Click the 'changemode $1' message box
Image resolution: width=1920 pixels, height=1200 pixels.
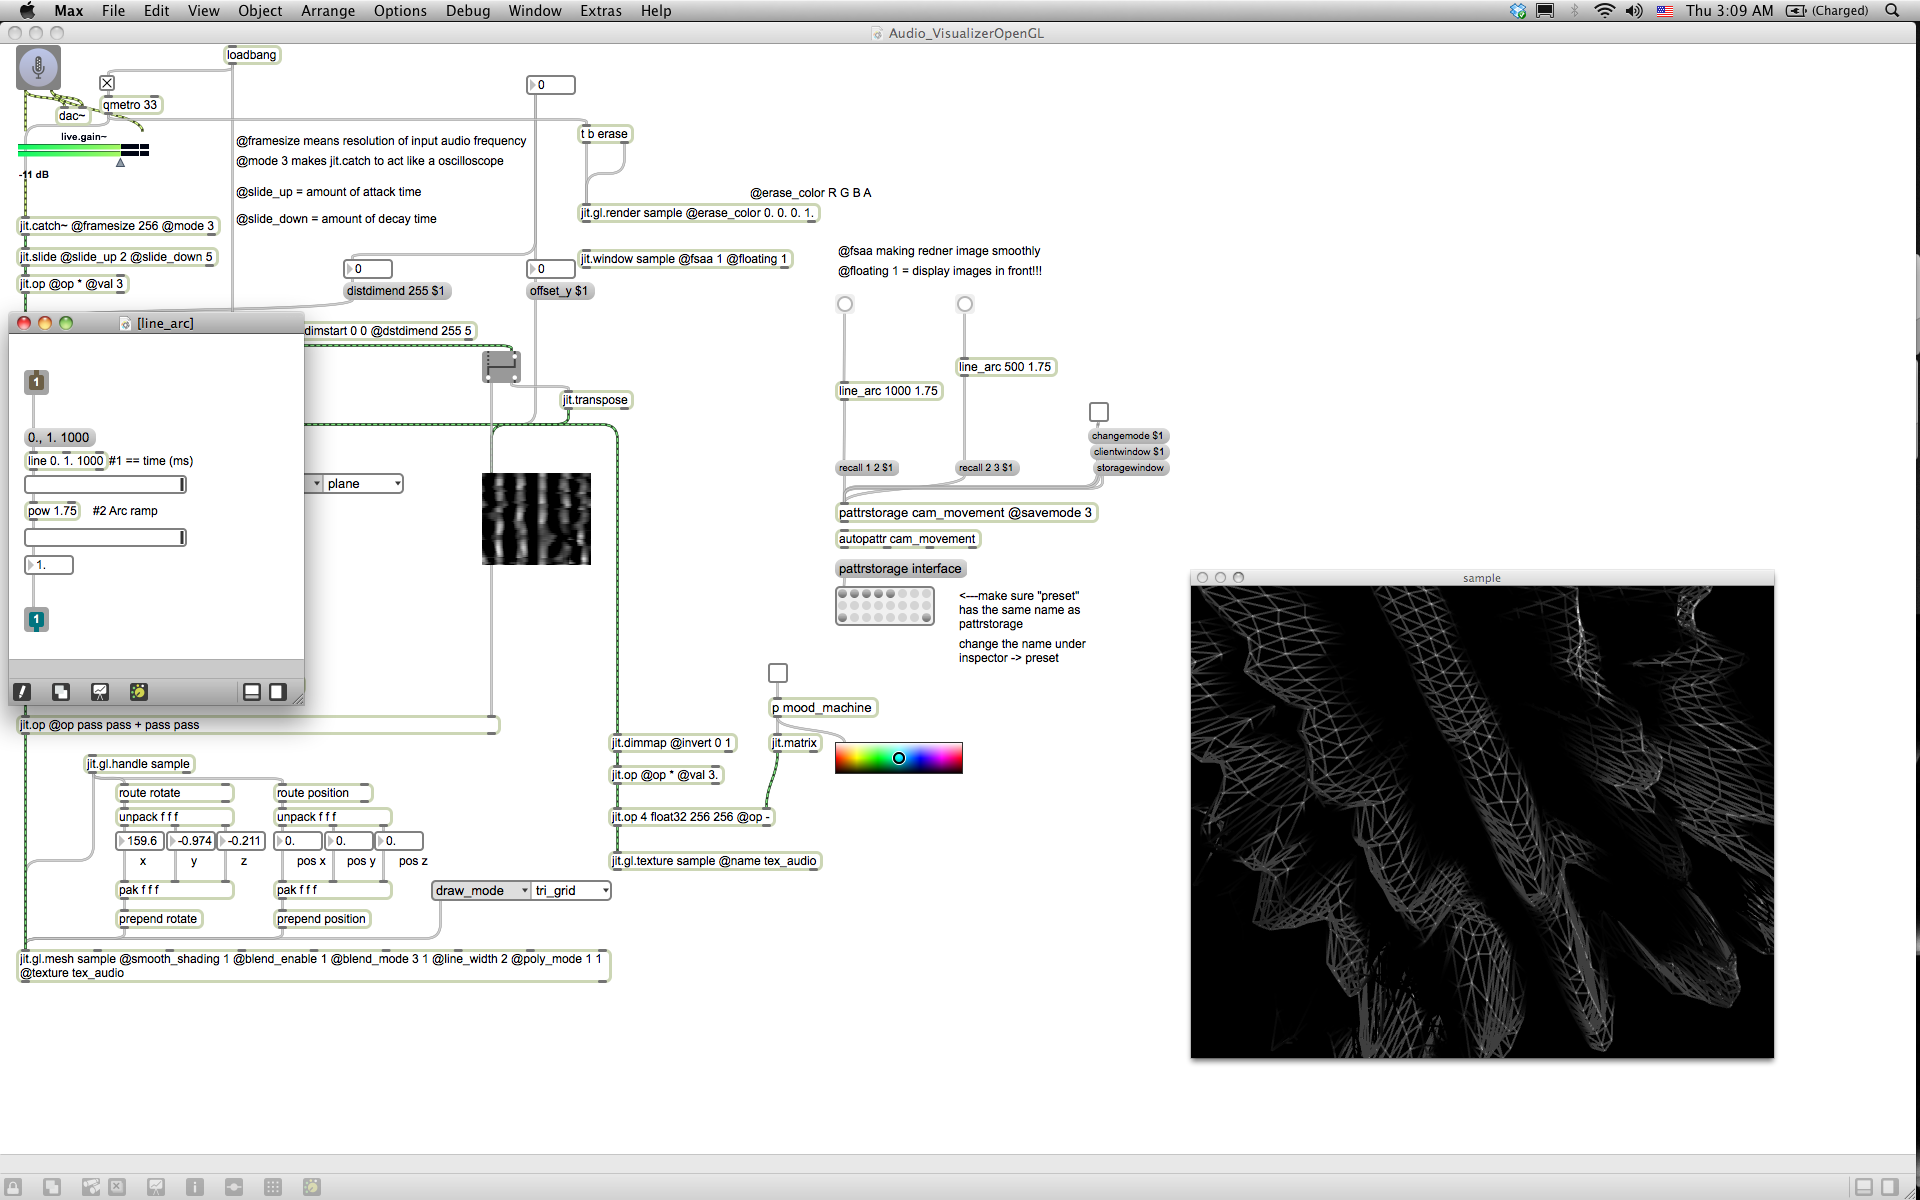(x=1127, y=436)
